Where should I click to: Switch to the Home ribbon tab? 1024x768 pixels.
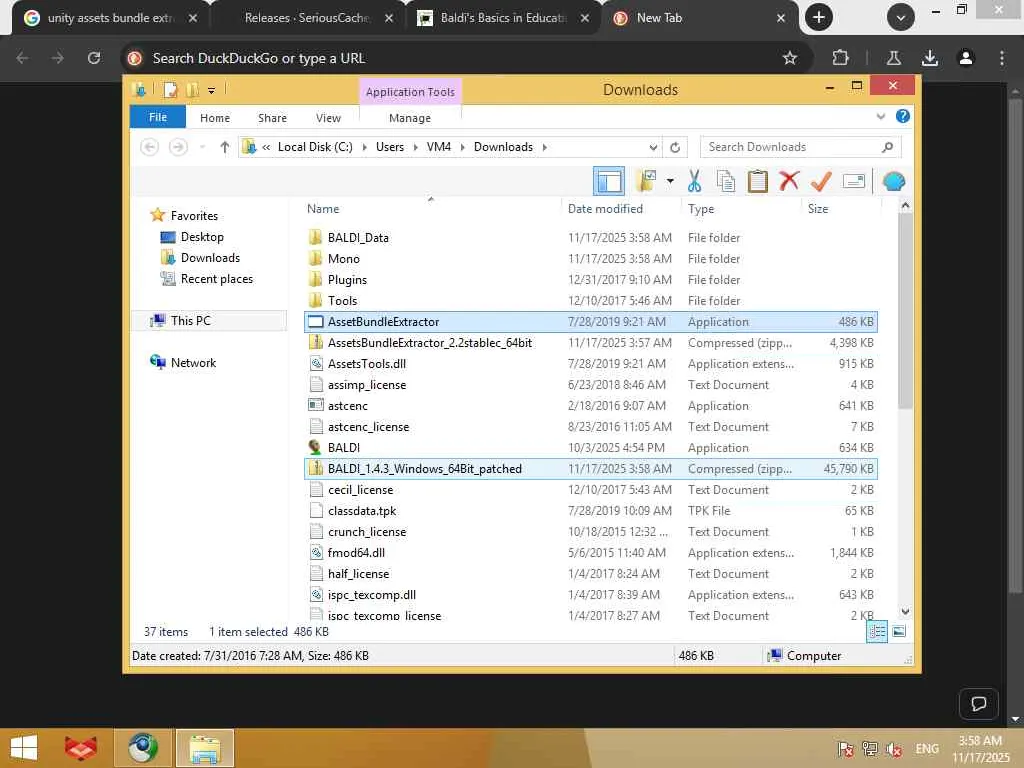(215, 118)
